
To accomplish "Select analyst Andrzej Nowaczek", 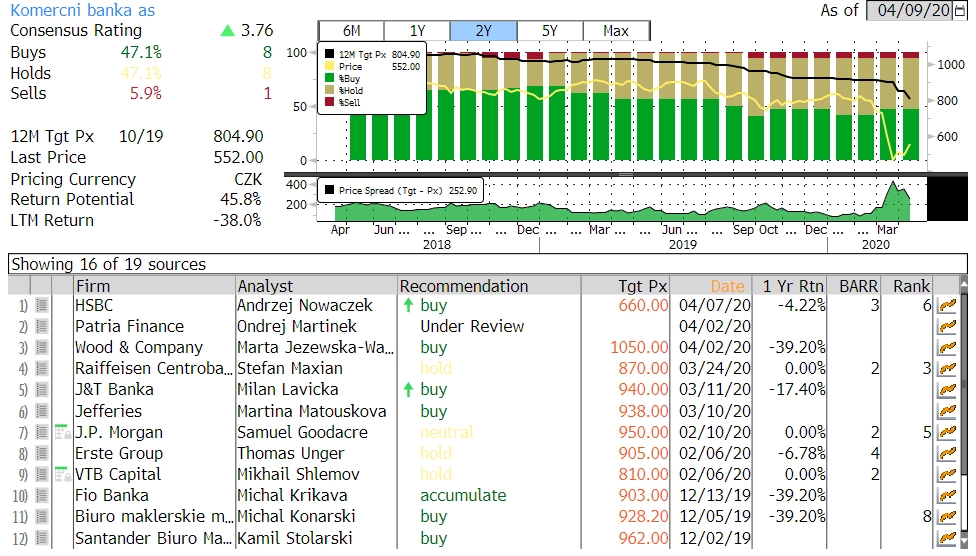I will click(304, 305).
